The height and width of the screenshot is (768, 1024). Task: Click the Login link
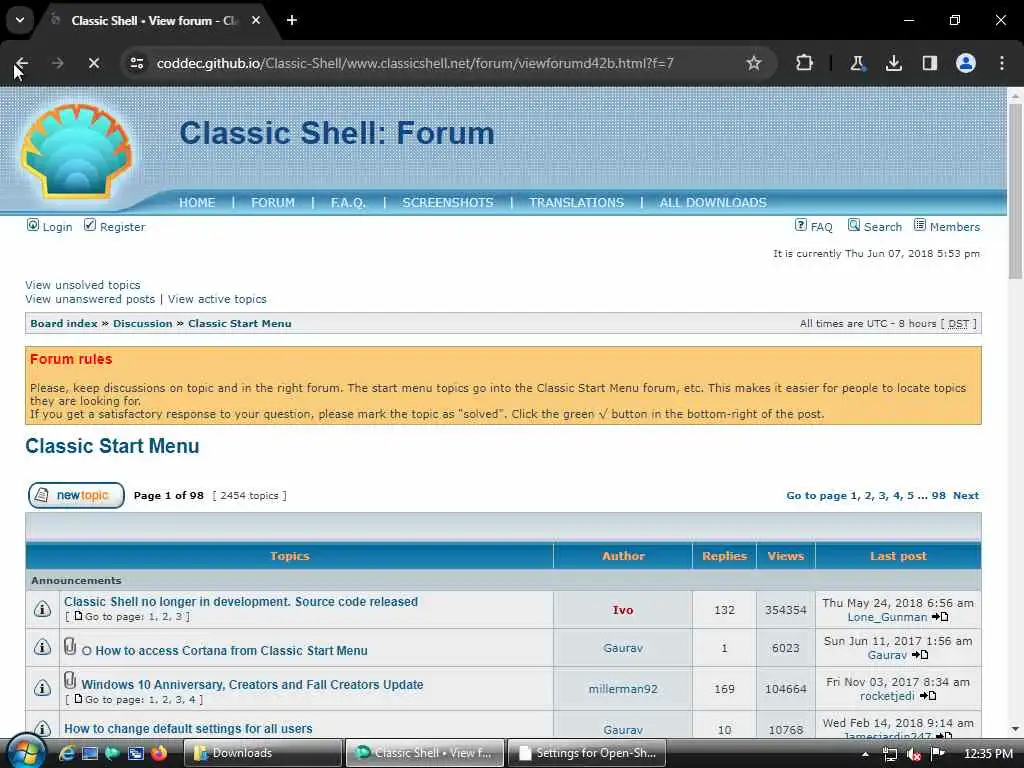[57, 227]
